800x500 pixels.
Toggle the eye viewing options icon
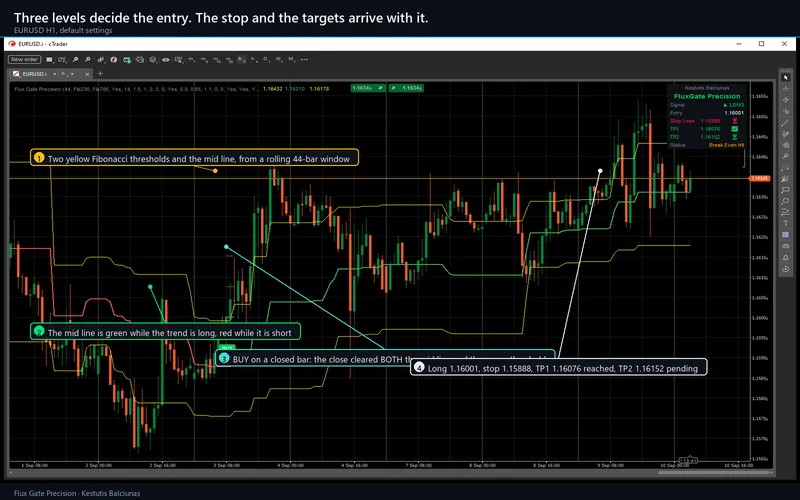click(166, 60)
